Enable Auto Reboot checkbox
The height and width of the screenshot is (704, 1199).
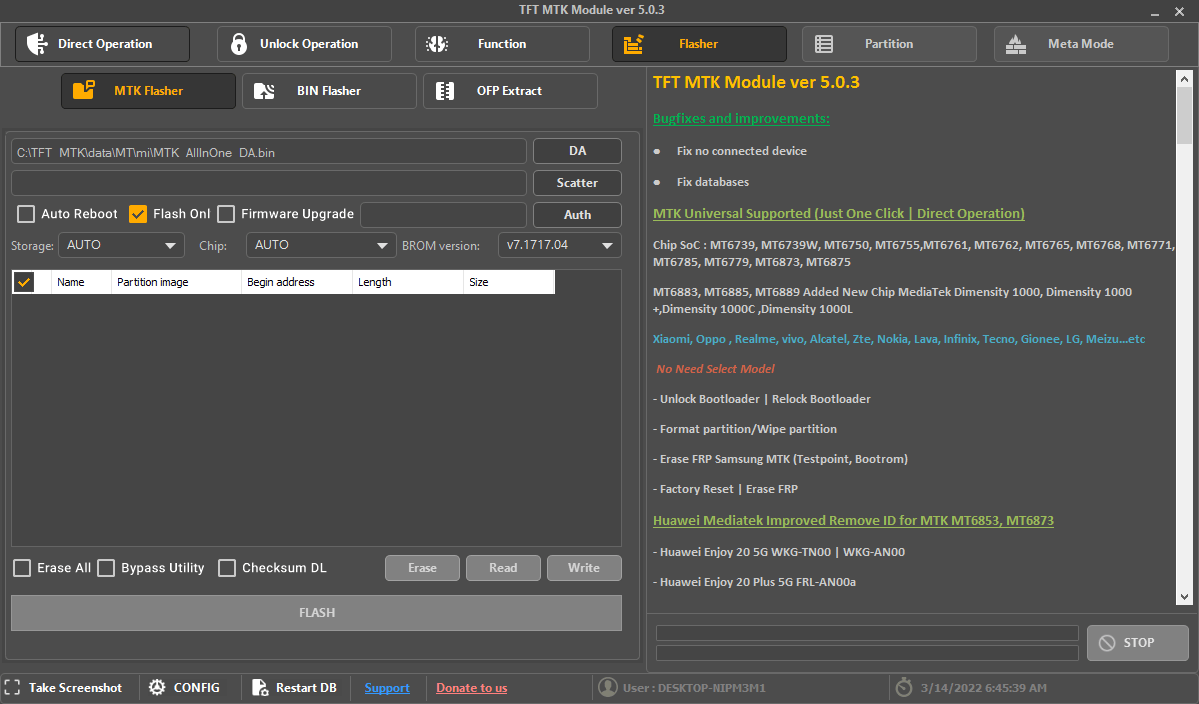coord(25,214)
